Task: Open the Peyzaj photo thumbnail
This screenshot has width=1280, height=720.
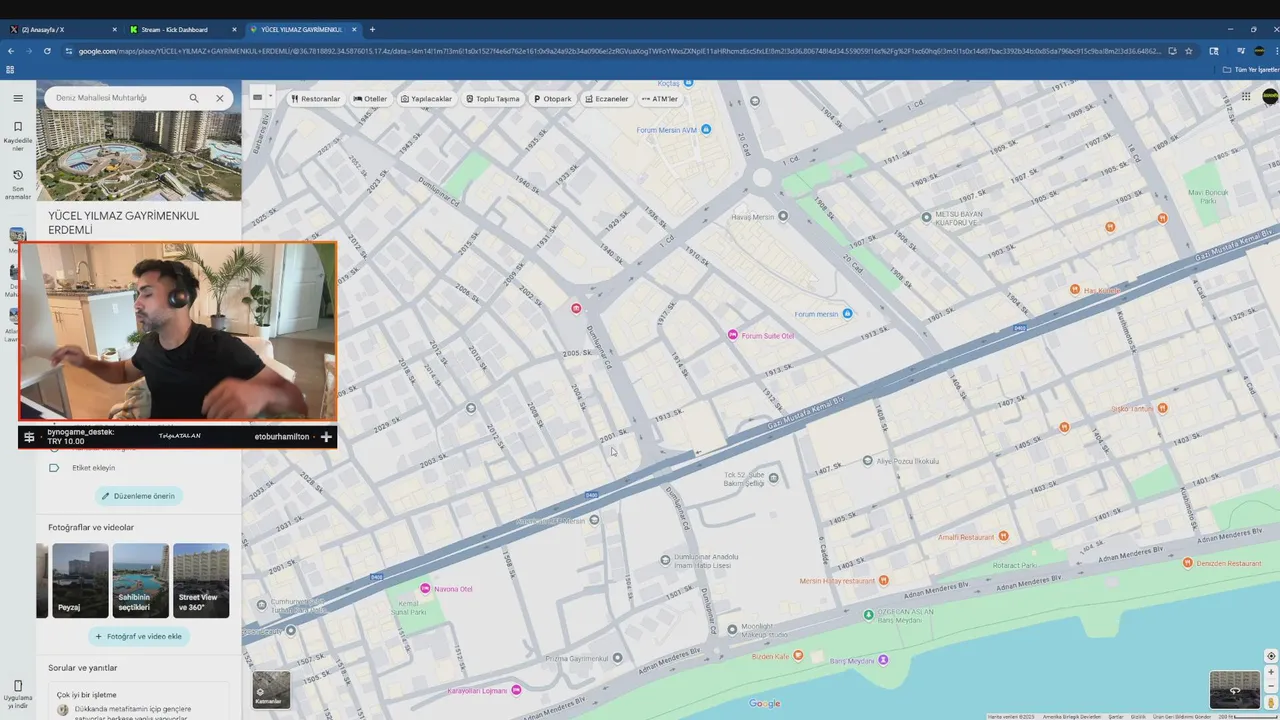Action: tap(80, 580)
